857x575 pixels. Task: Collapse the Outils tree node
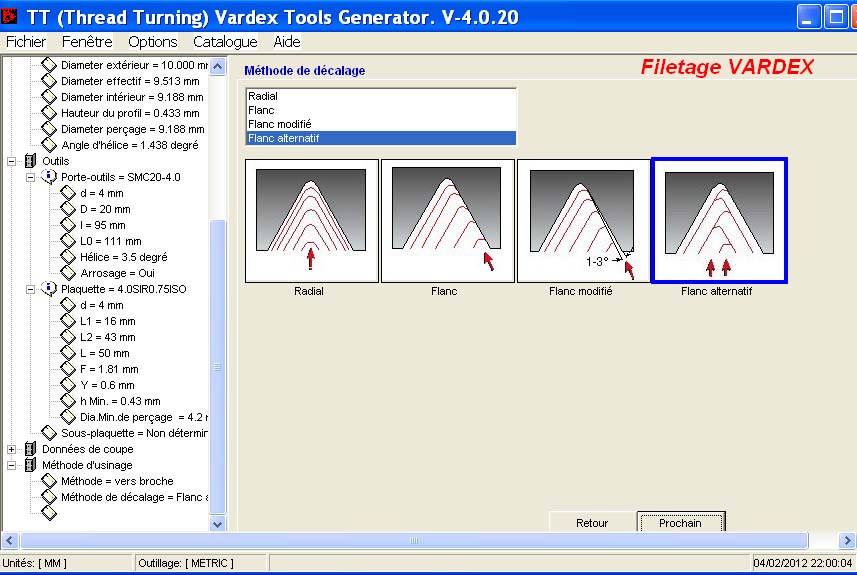11,161
